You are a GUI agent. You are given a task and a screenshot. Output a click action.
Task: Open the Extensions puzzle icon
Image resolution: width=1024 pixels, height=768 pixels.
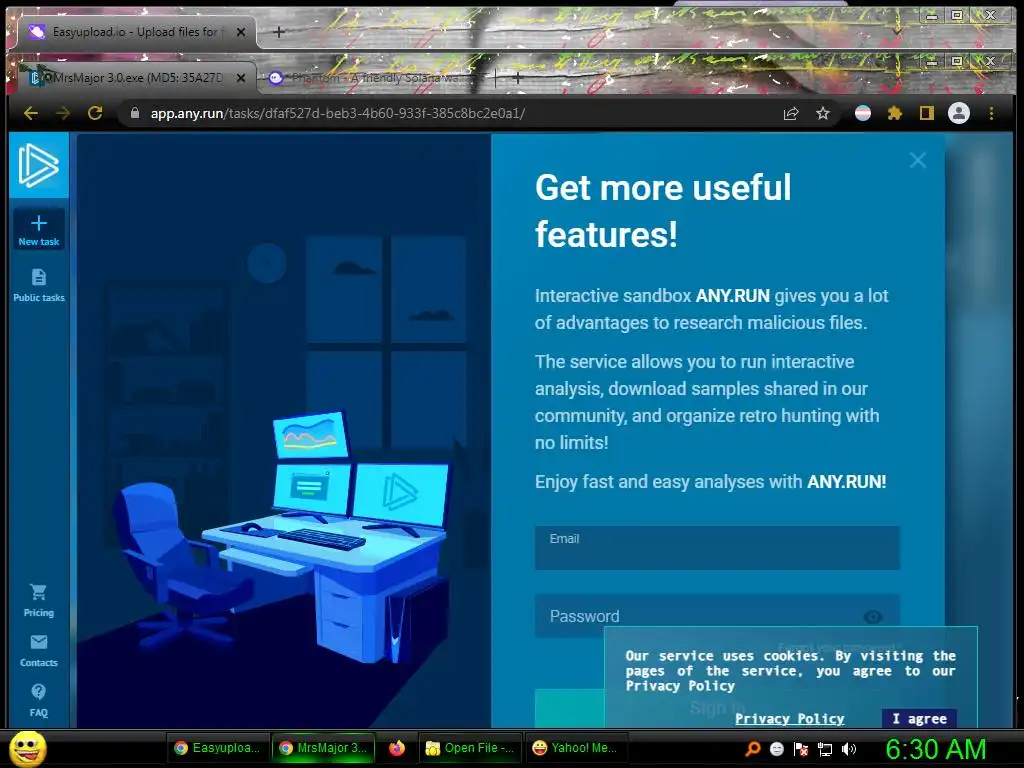[895, 114]
